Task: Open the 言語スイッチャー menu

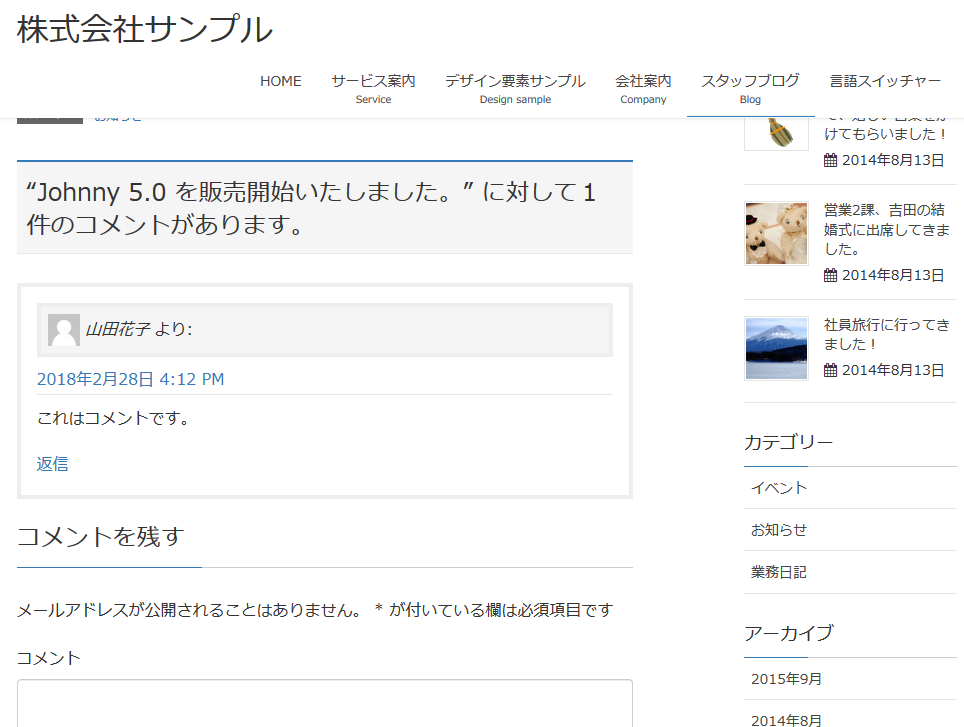Action: point(885,81)
